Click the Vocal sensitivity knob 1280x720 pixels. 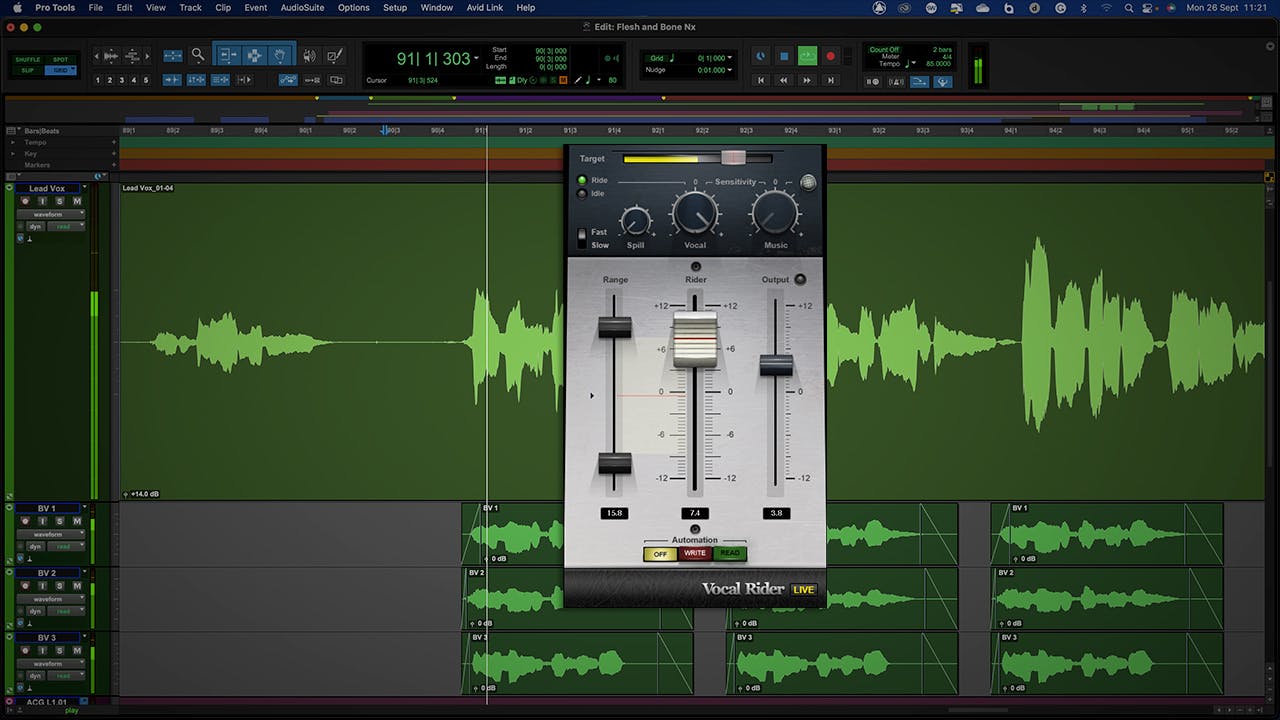click(x=695, y=213)
